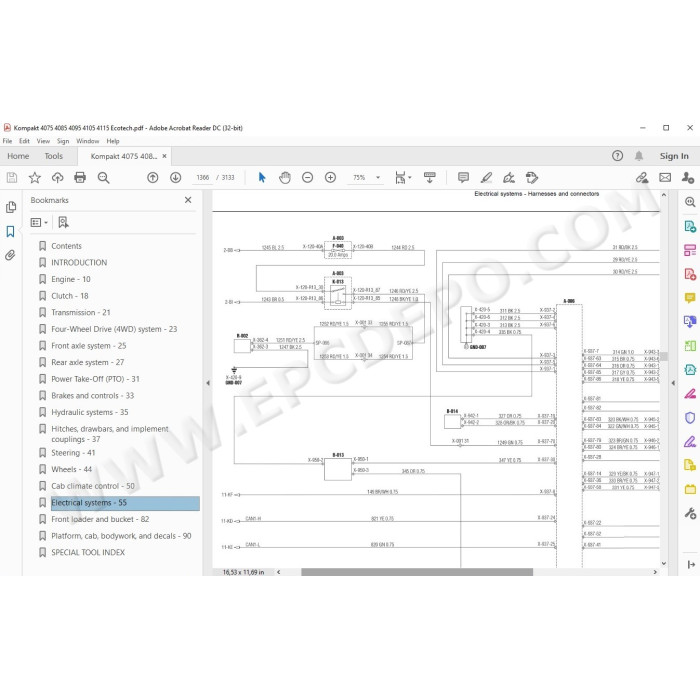Collapse the left navigation pane arrow
This screenshot has height=700, width=700.
tap(208, 383)
